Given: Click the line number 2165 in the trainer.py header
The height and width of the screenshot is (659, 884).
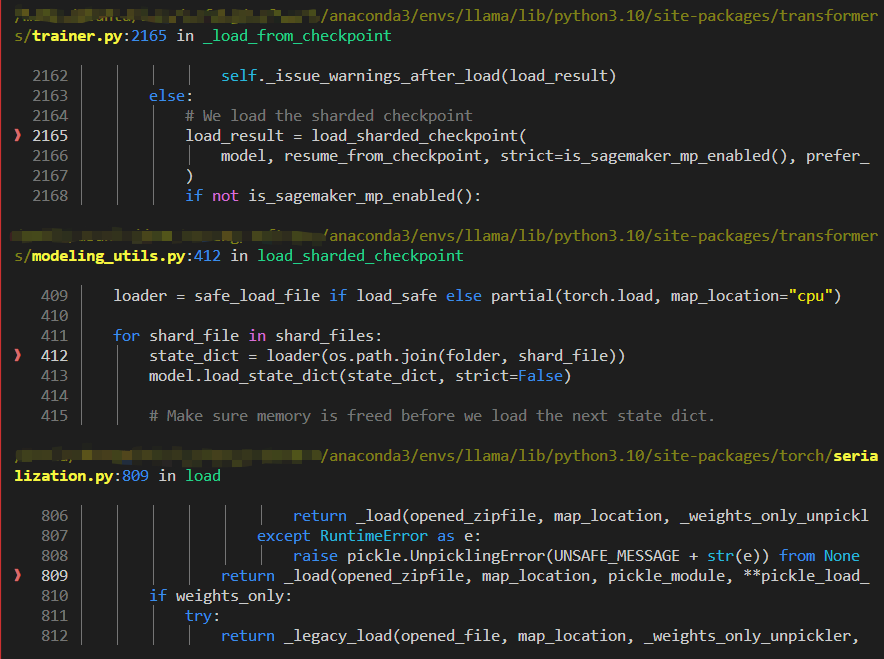Looking at the screenshot, I should [x=149, y=35].
